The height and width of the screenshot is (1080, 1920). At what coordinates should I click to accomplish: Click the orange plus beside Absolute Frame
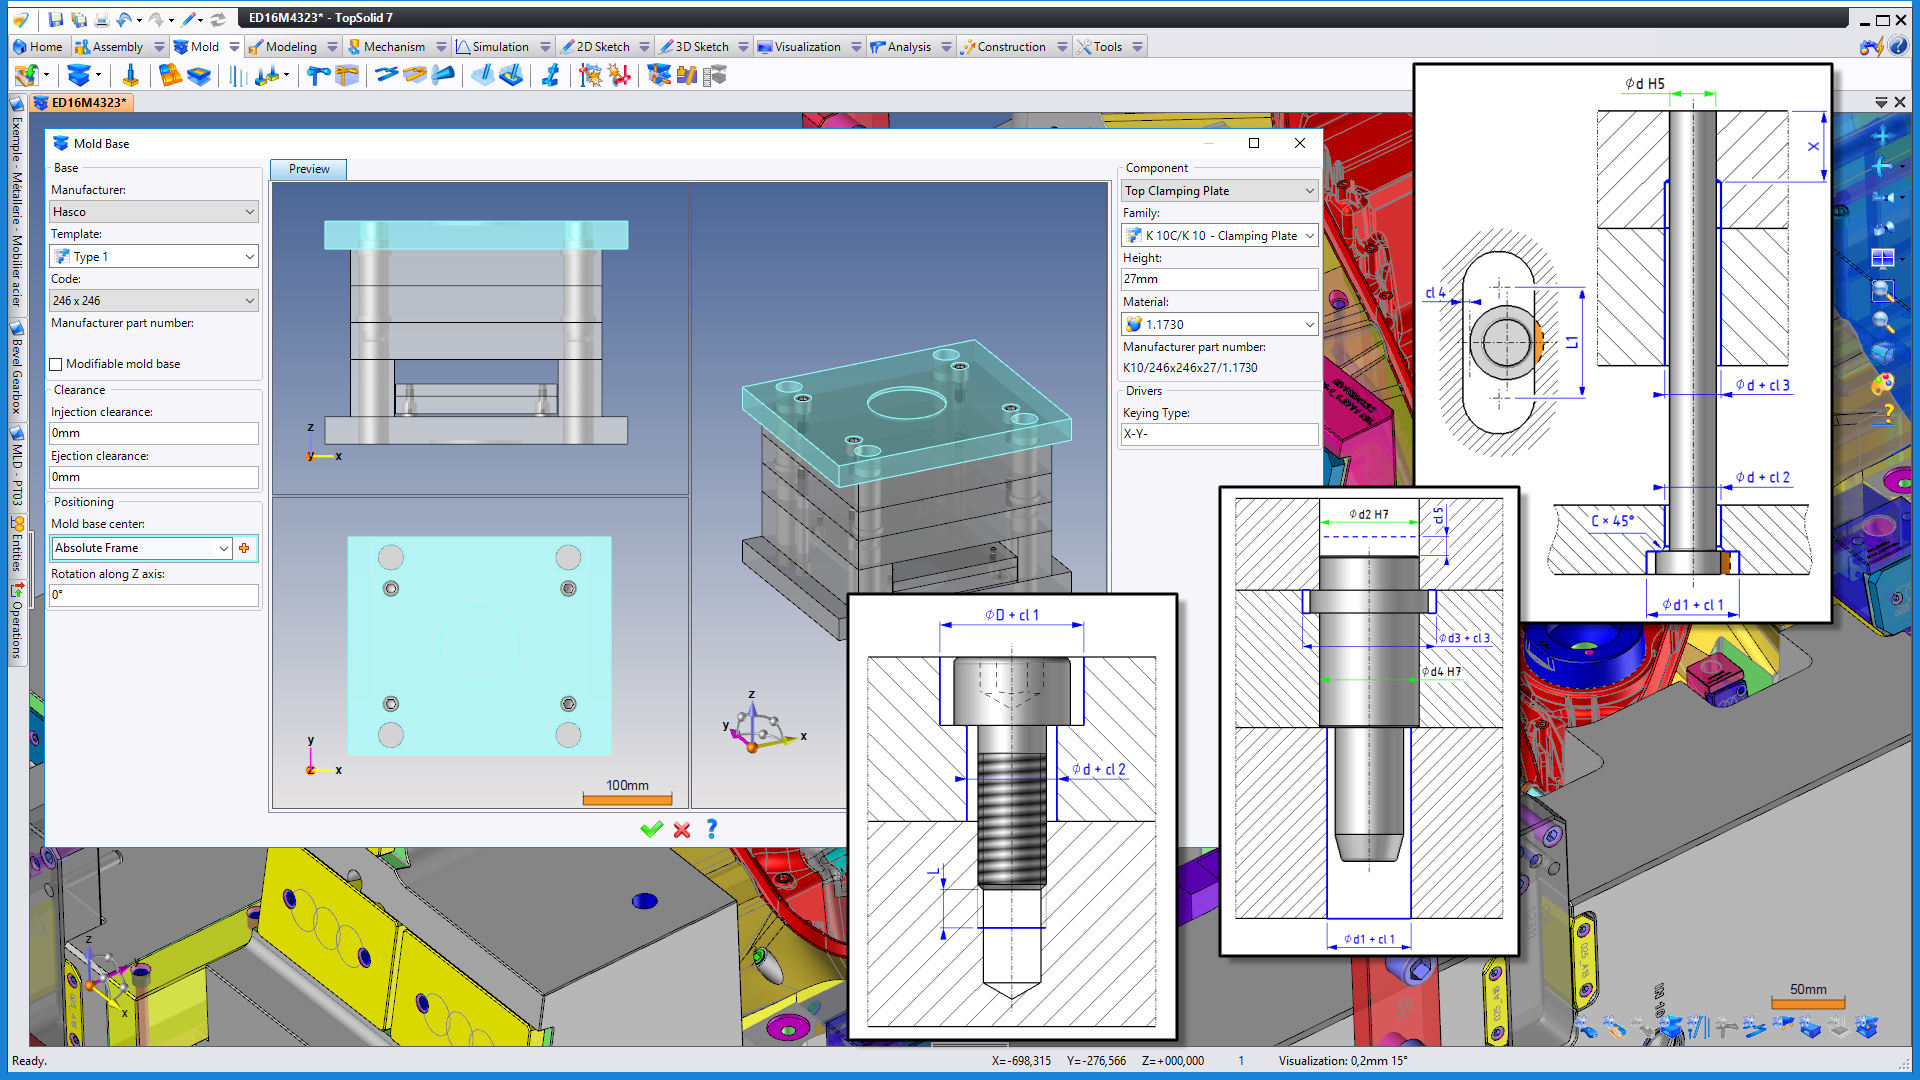click(245, 548)
